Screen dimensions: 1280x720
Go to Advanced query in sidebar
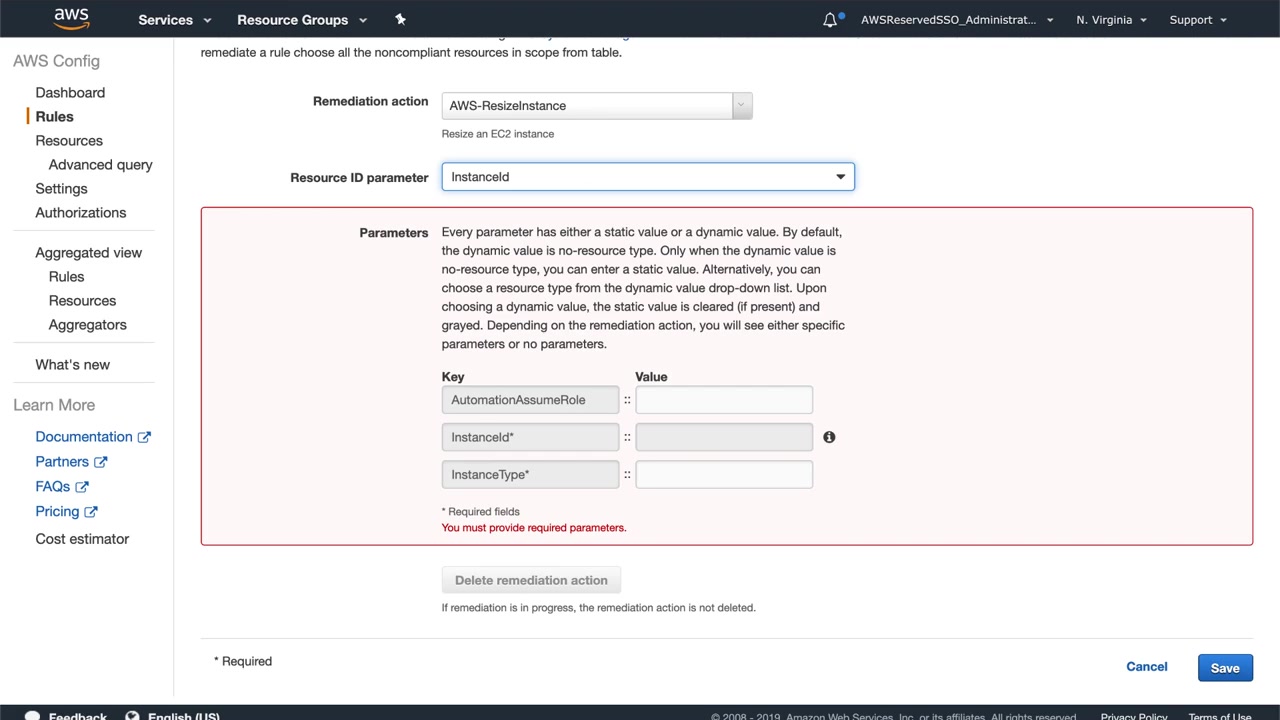(100, 165)
